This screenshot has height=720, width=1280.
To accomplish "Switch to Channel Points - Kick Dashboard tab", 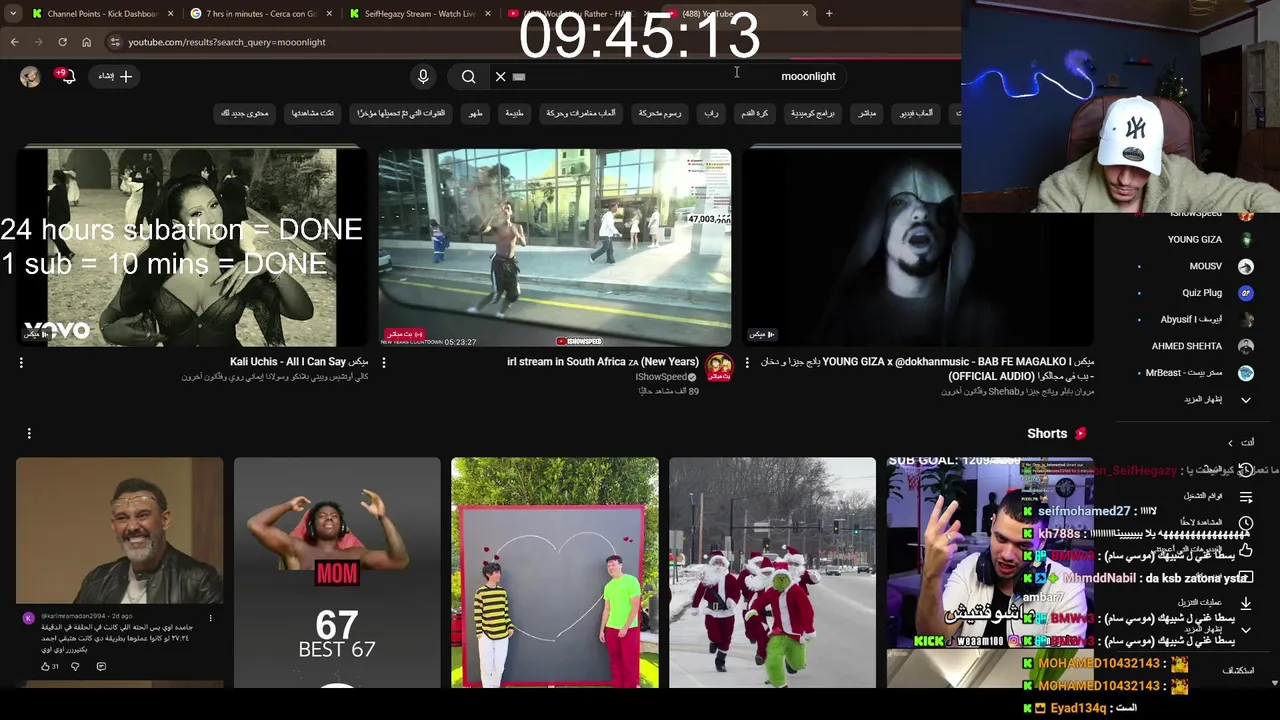I will (102, 14).
